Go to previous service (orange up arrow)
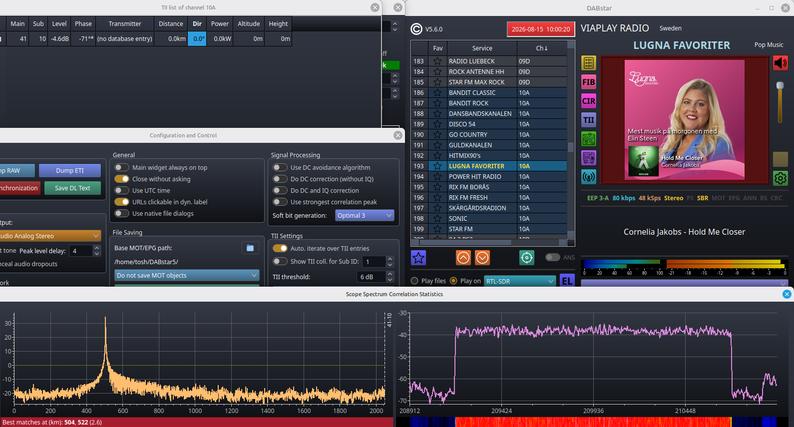Image resolution: width=794 pixels, height=427 pixels. (x=463, y=258)
